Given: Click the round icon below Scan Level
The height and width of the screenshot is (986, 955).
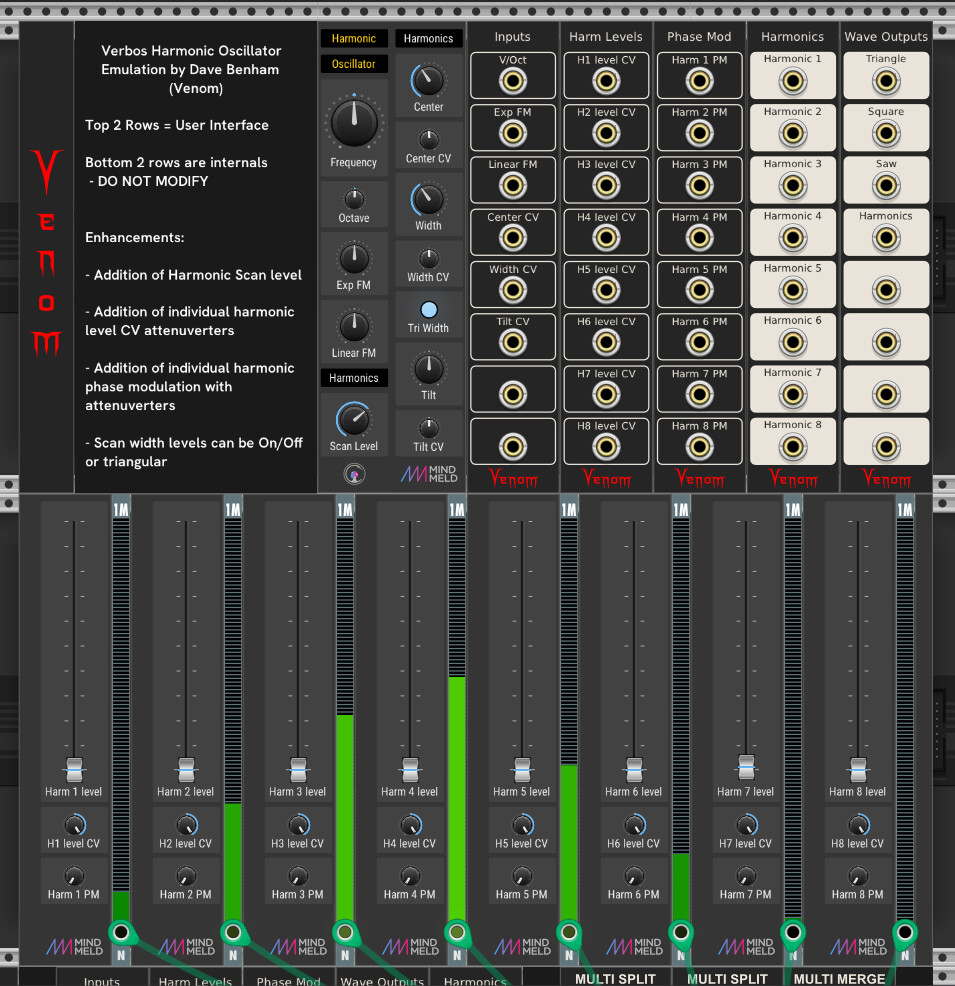Looking at the screenshot, I should click(354, 474).
